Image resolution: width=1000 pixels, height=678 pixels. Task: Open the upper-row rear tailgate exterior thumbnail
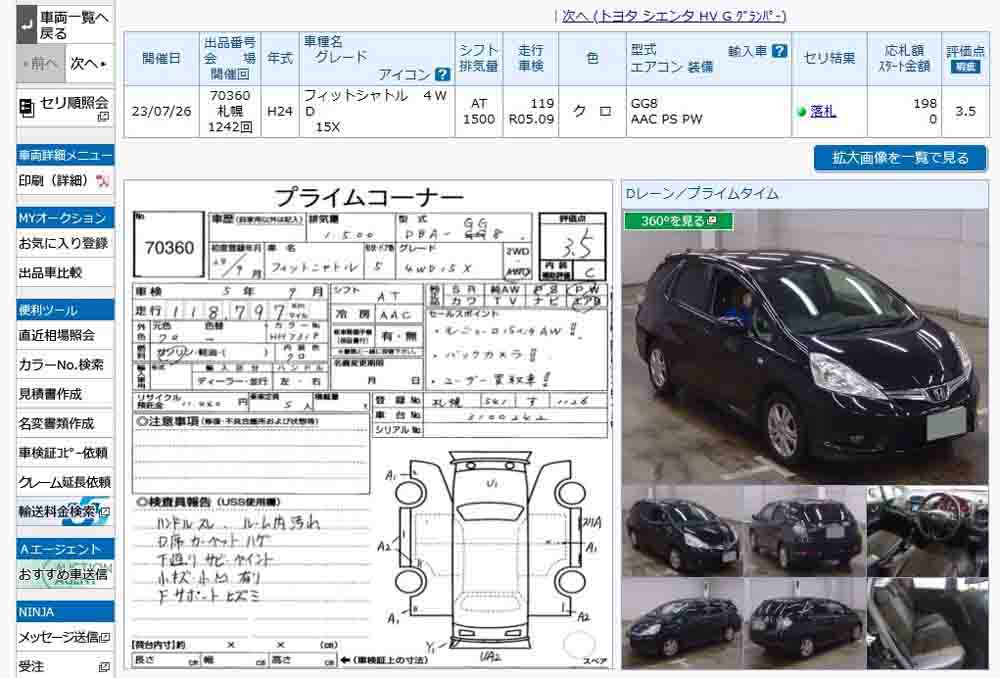point(805,531)
